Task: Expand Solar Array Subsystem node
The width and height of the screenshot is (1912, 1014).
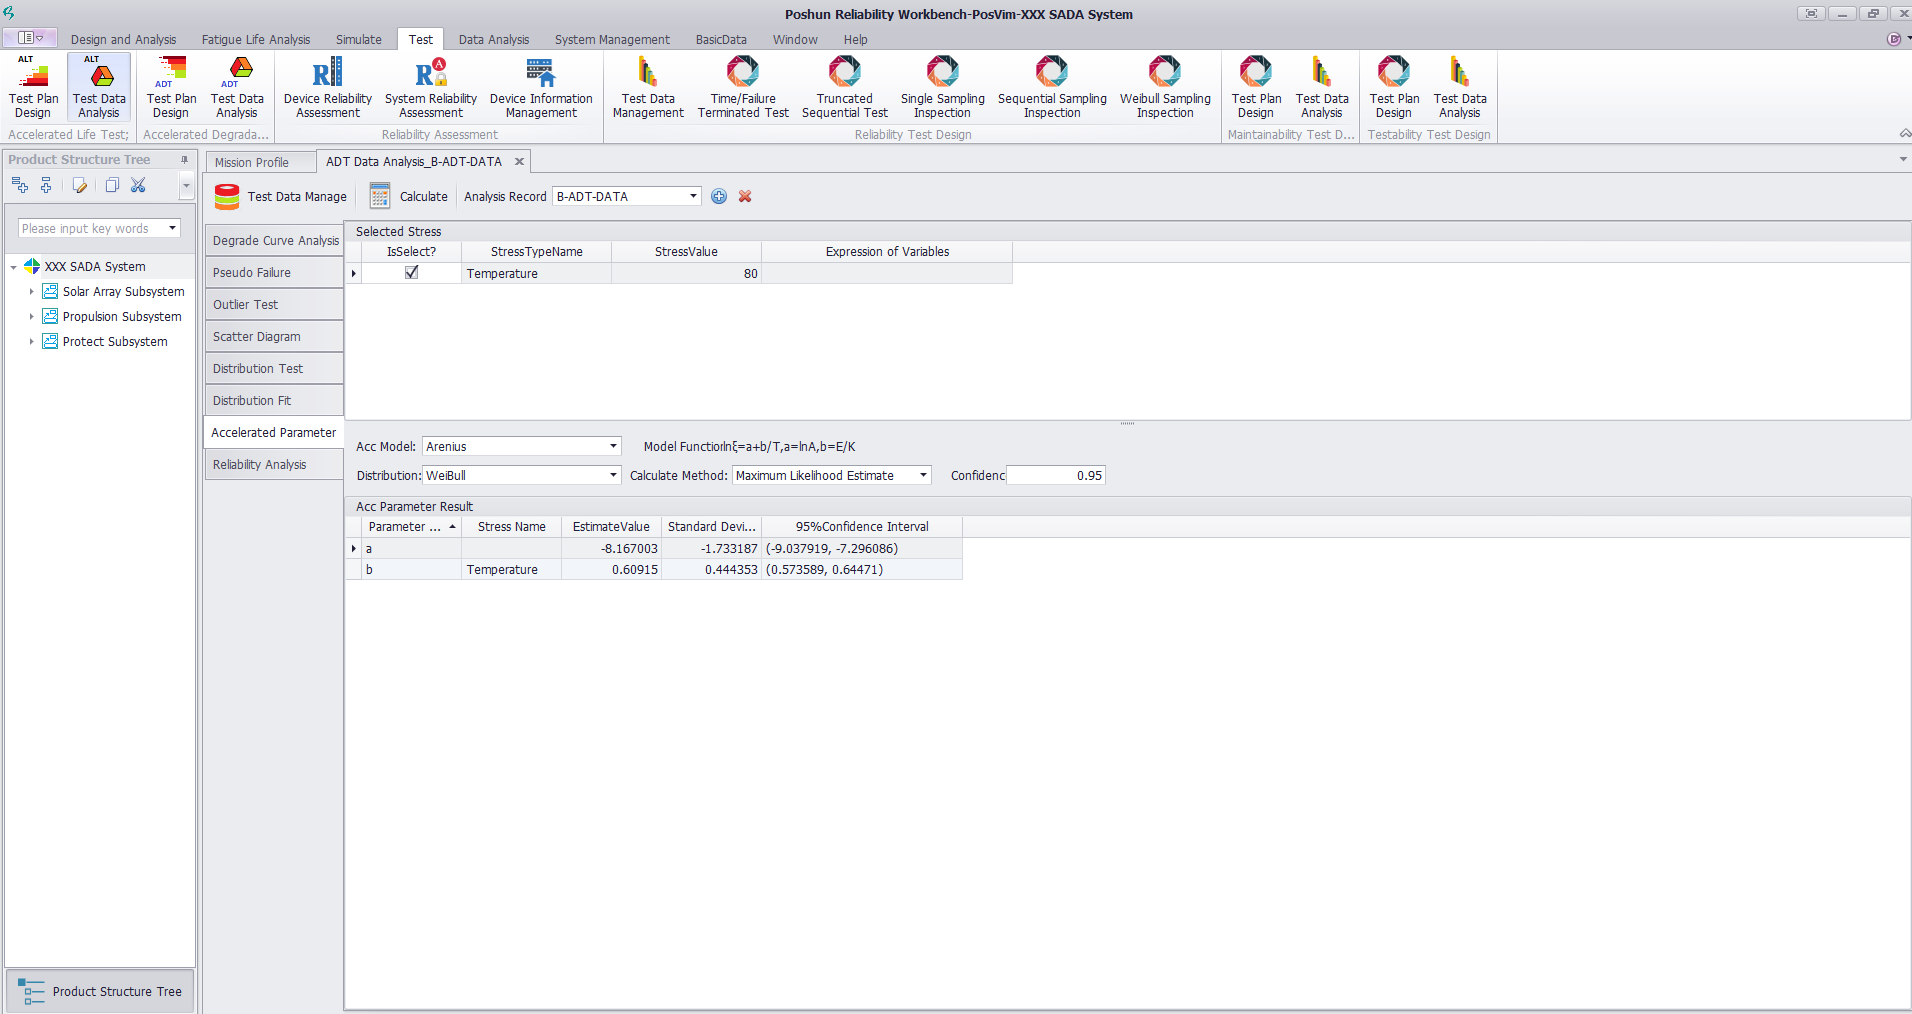Action: [31, 292]
